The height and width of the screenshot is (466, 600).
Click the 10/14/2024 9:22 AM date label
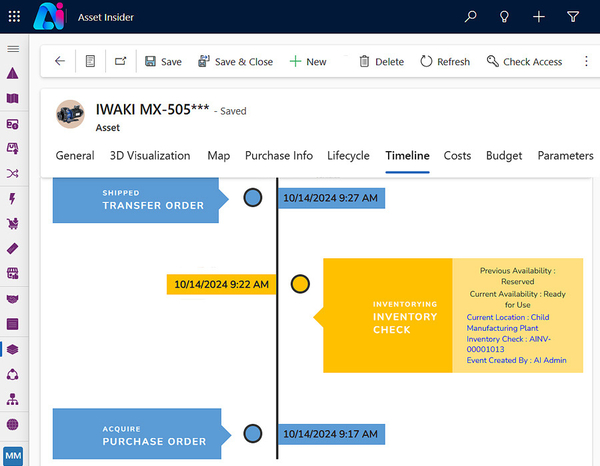[x=221, y=284]
